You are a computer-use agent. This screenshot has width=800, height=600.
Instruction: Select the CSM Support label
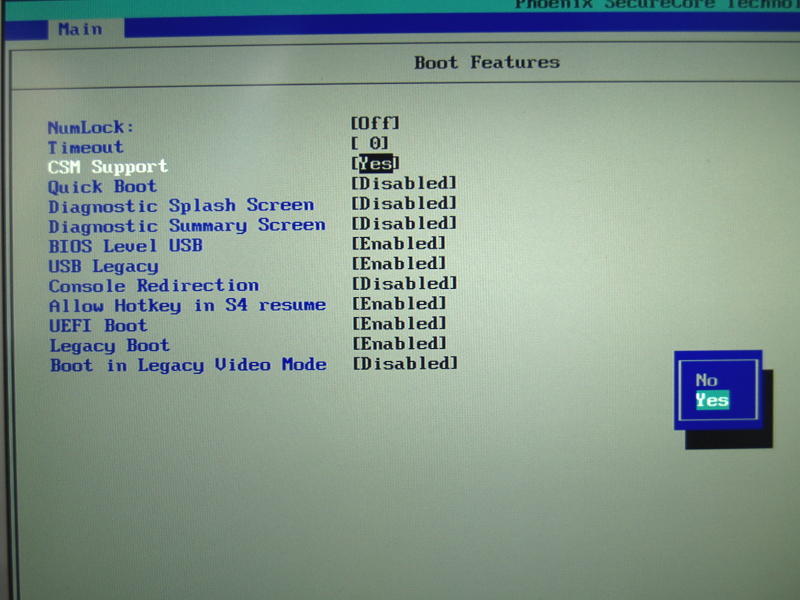pyautogui.click(x=108, y=167)
